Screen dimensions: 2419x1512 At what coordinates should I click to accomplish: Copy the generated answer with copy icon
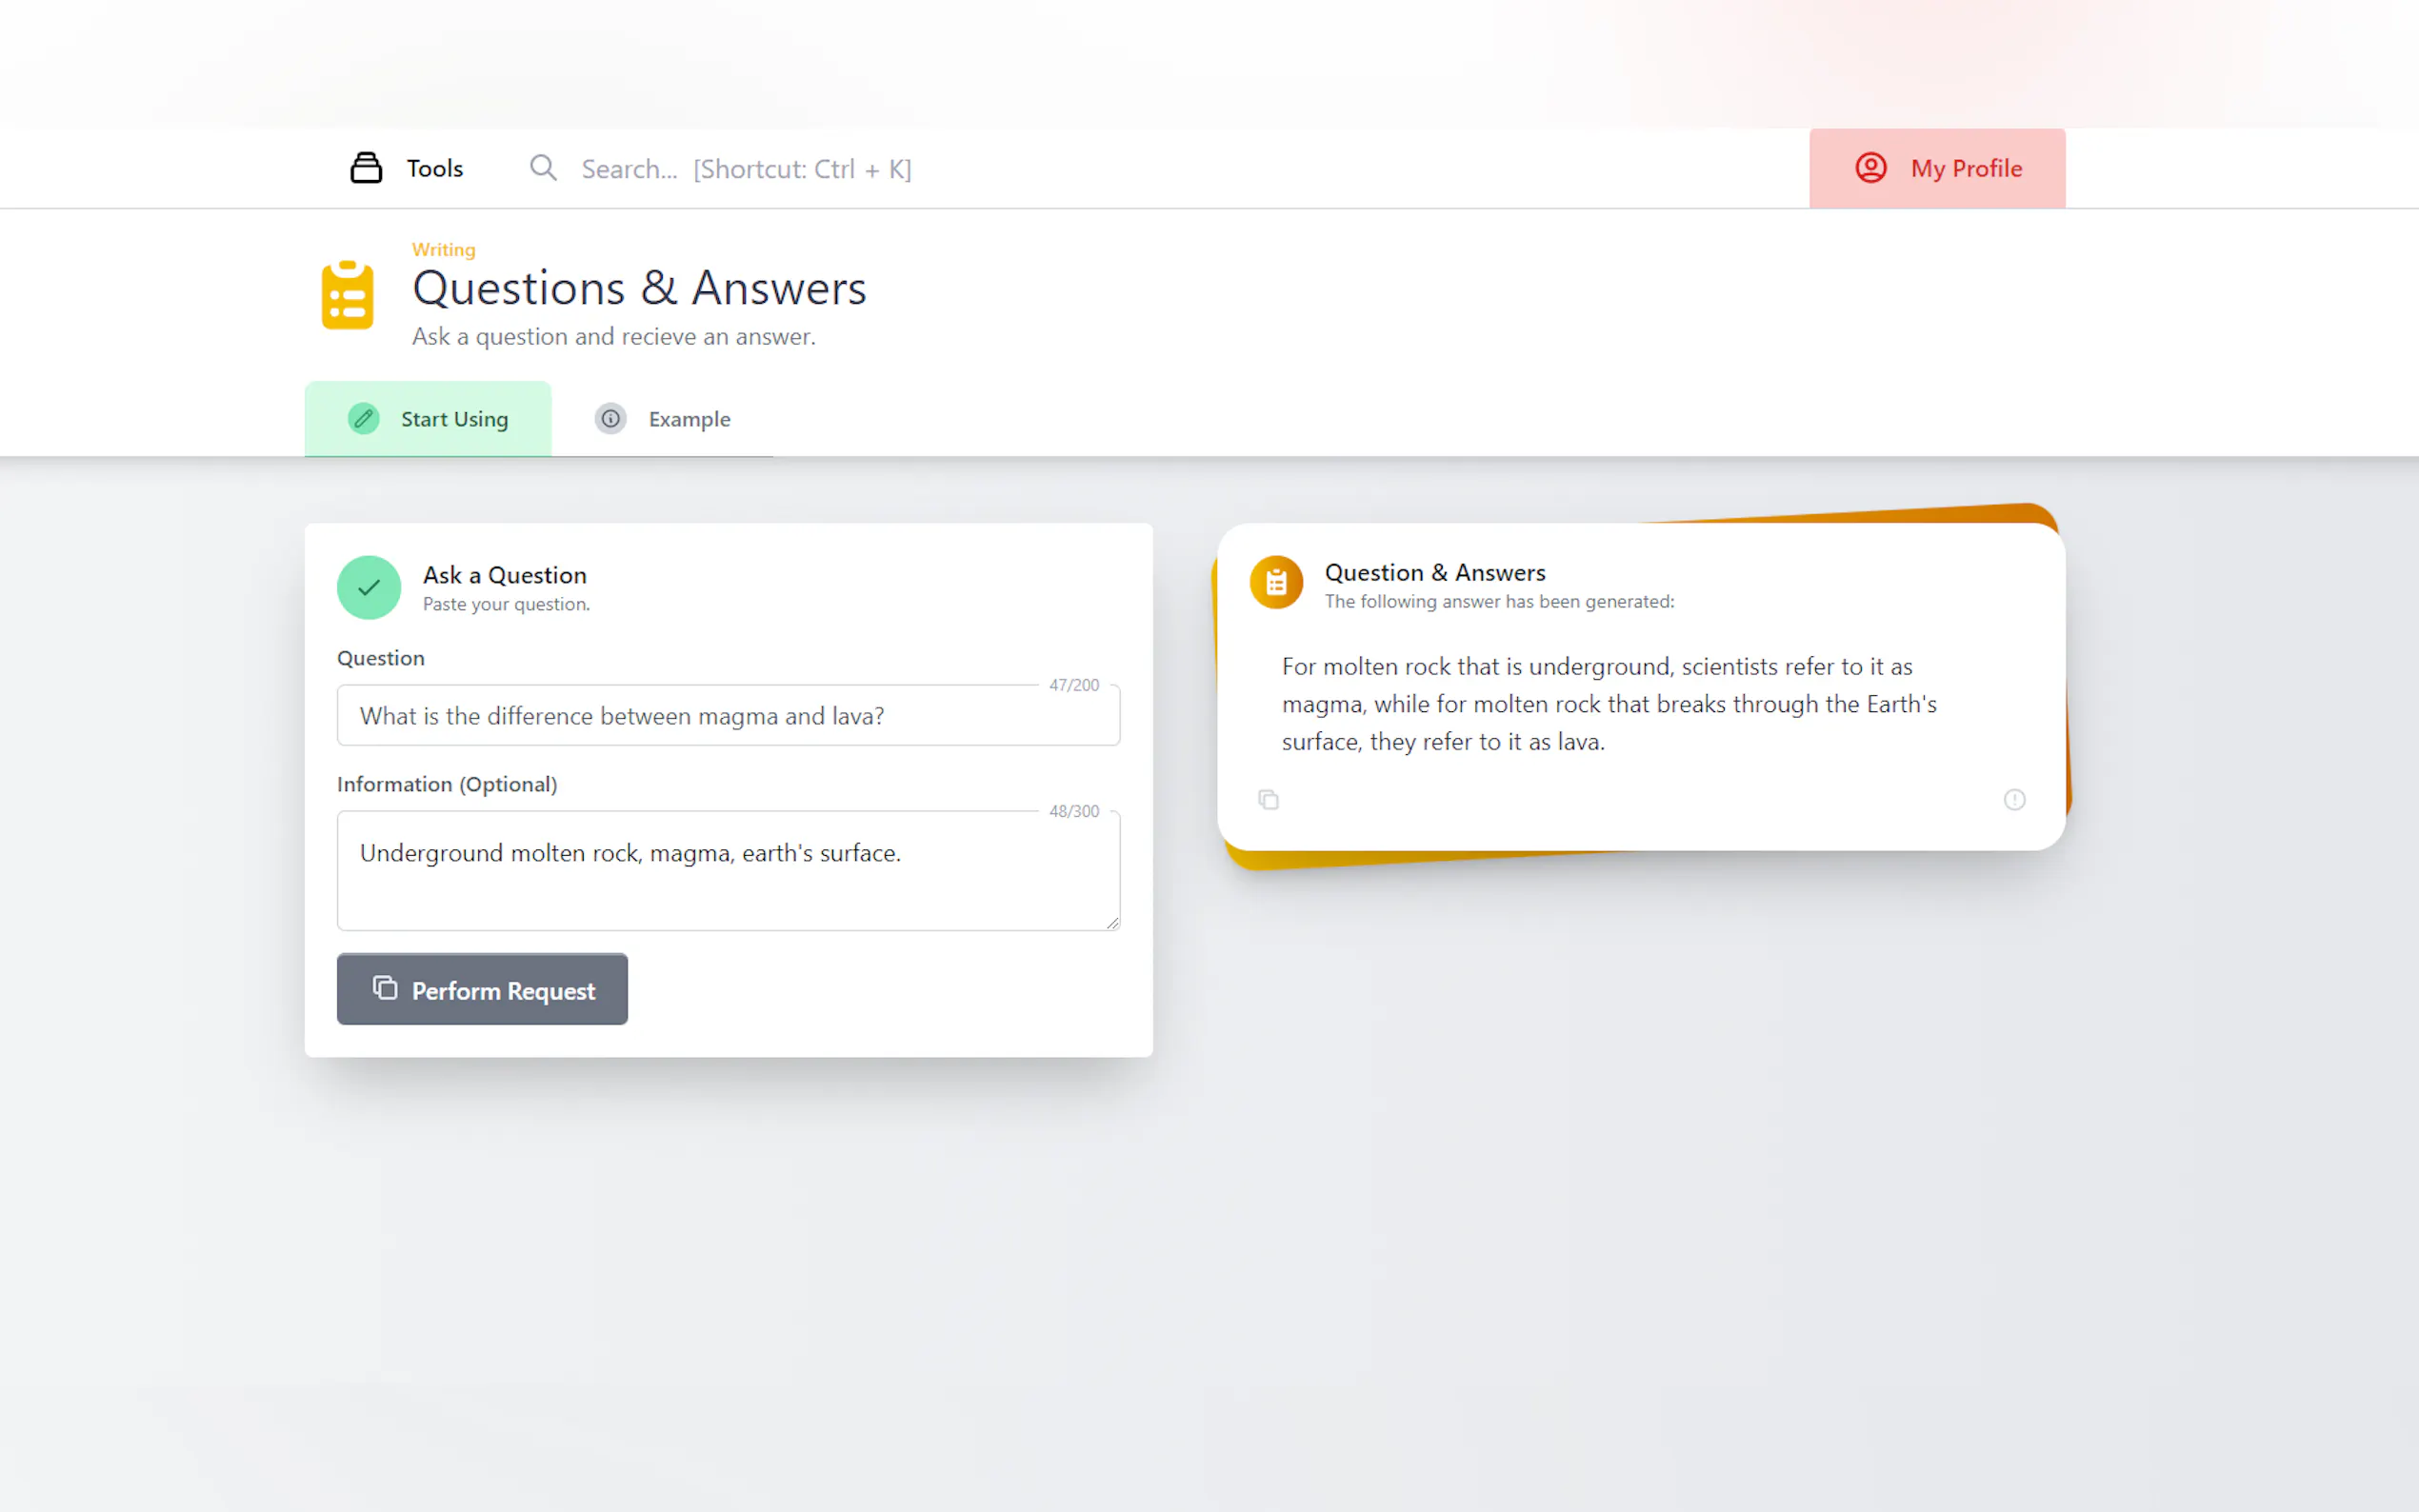(1268, 800)
